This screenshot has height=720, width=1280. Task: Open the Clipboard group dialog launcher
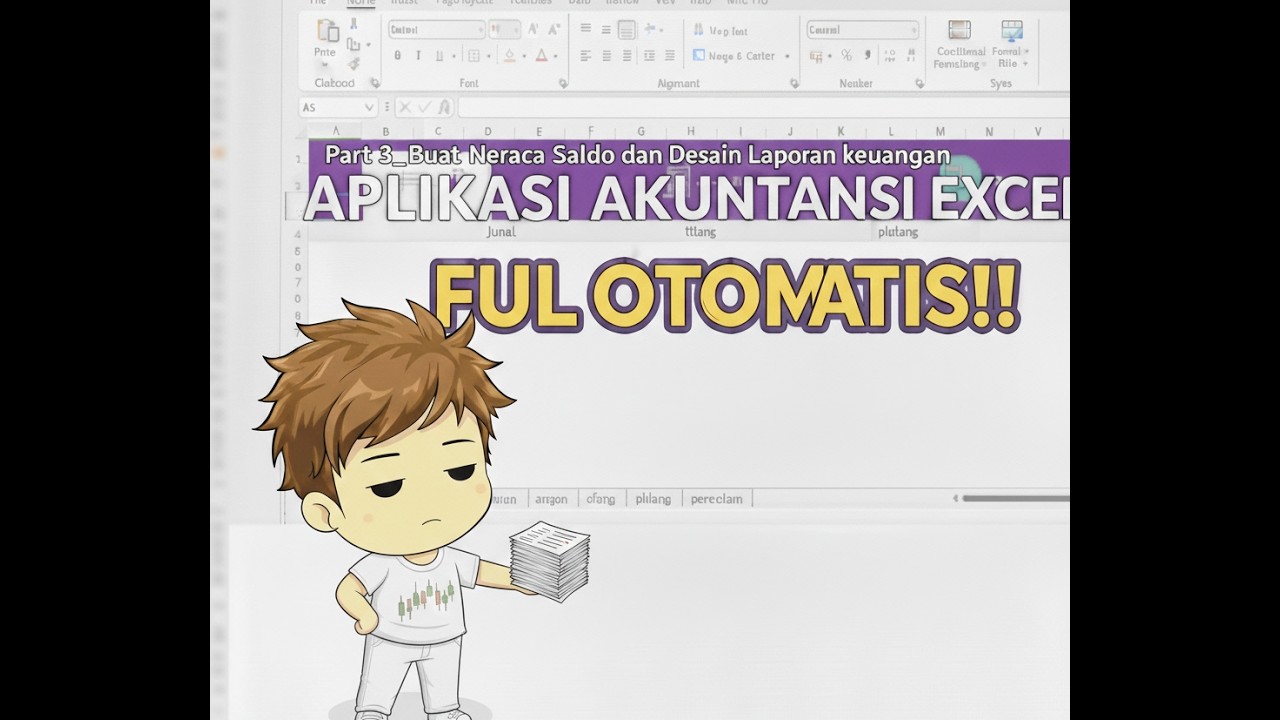coord(375,83)
